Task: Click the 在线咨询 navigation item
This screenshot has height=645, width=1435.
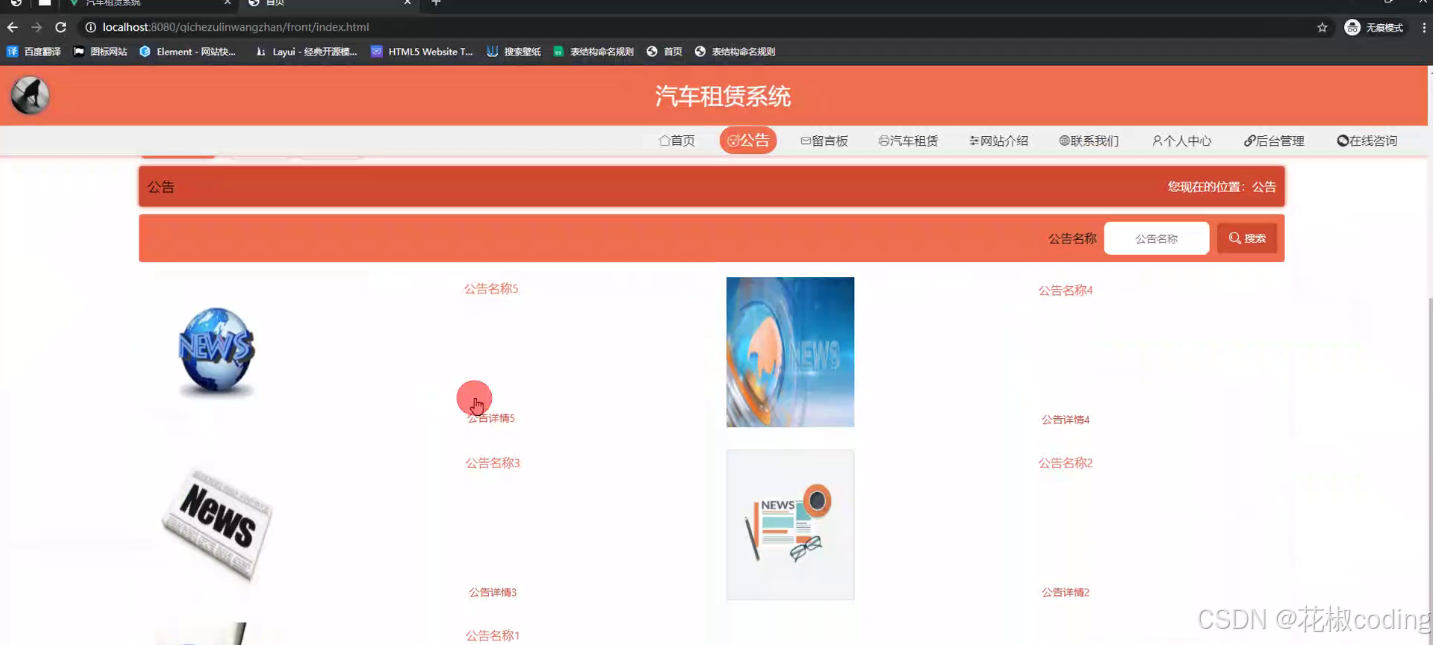Action: click(1367, 140)
